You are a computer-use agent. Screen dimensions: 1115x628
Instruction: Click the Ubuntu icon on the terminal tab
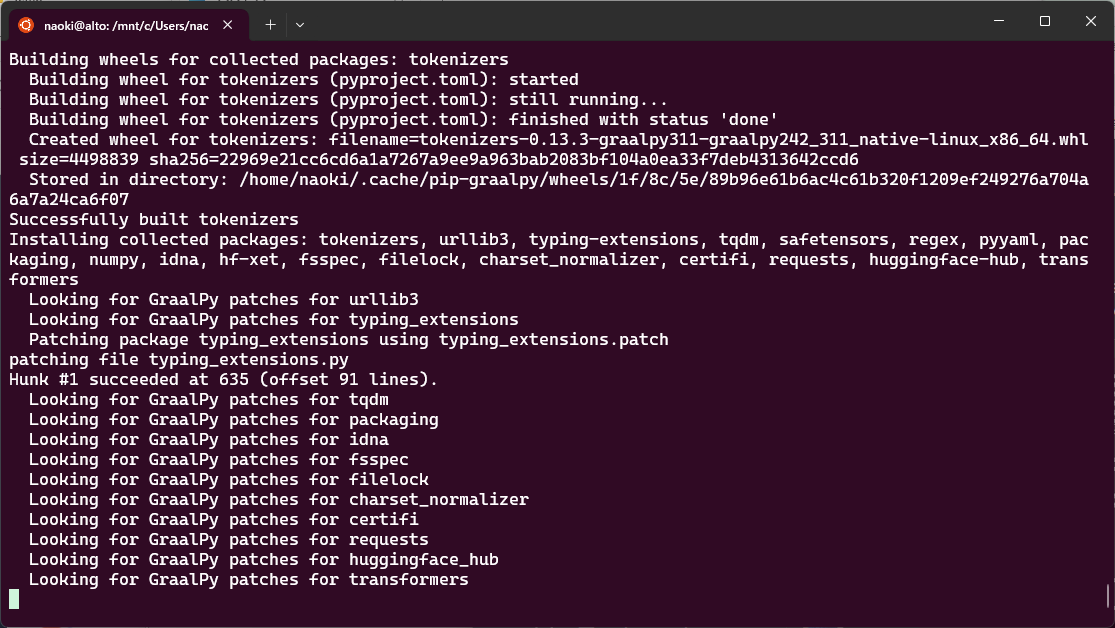point(26,25)
